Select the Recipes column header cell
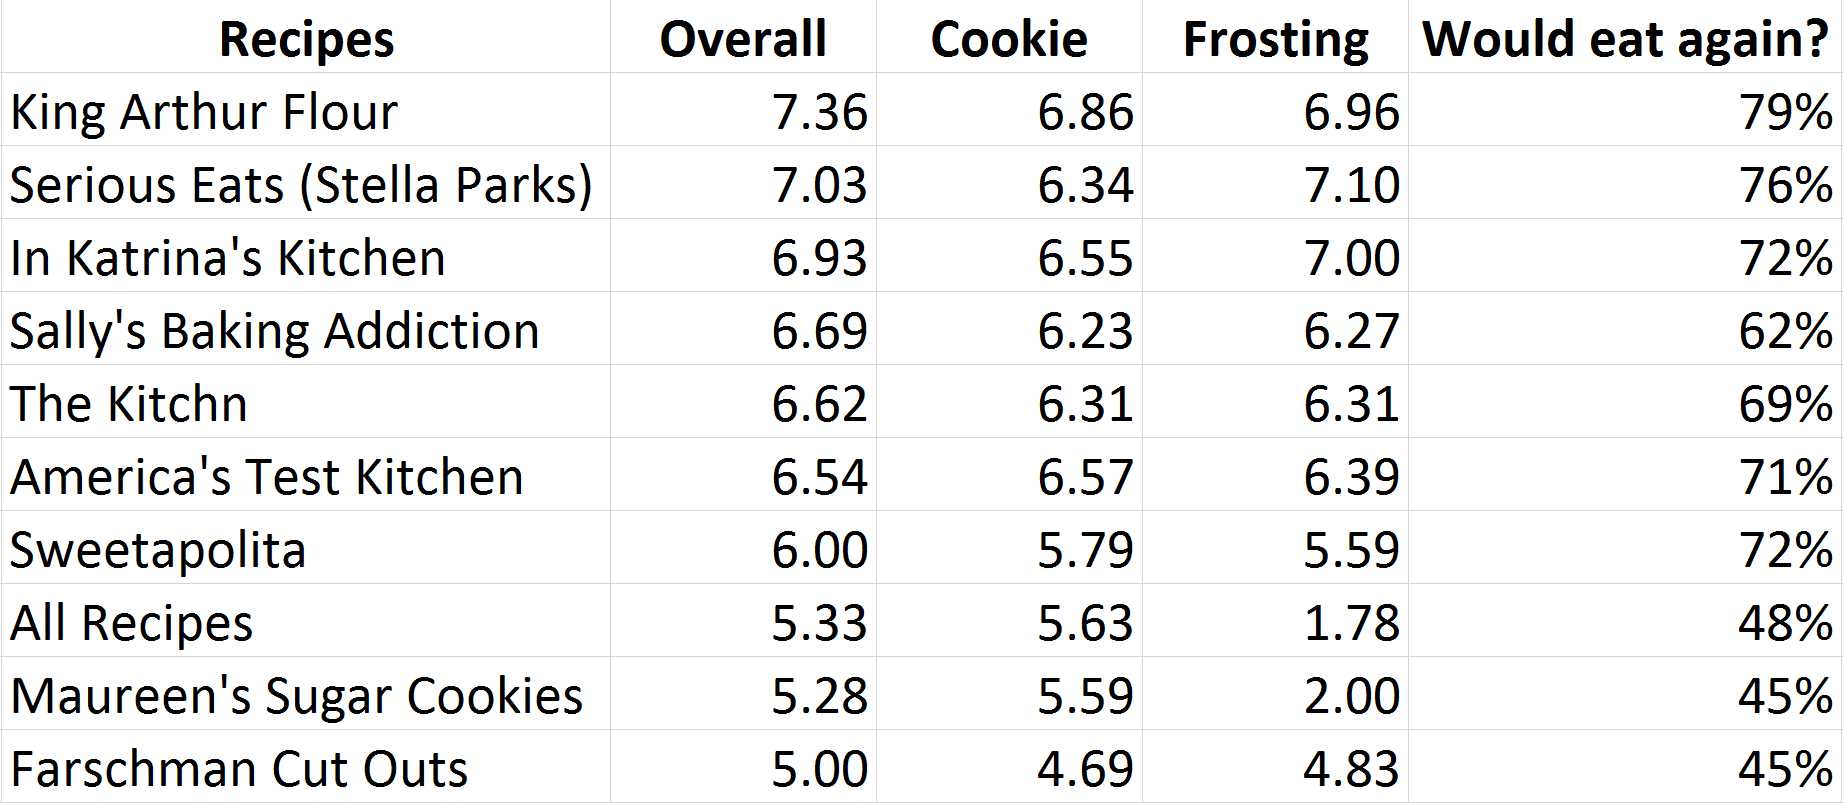 306,37
